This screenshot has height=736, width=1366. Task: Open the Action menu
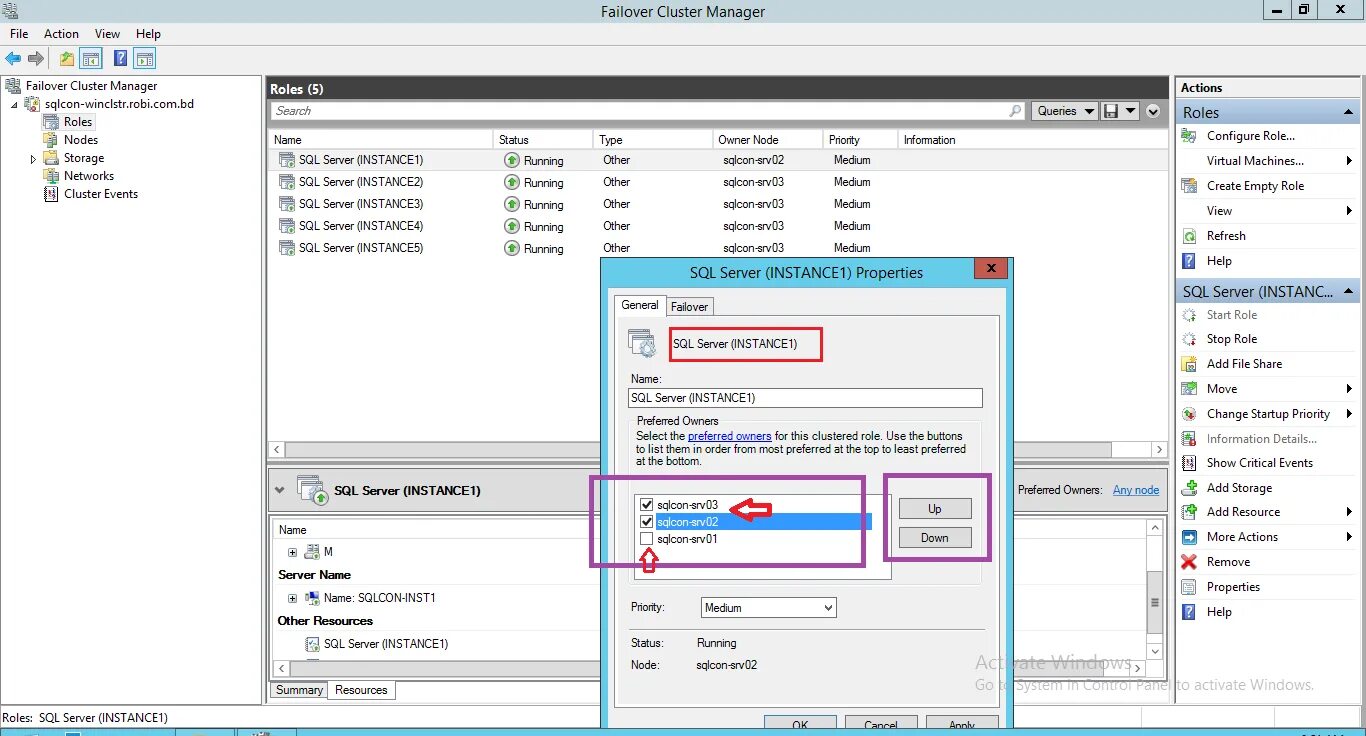(x=62, y=34)
